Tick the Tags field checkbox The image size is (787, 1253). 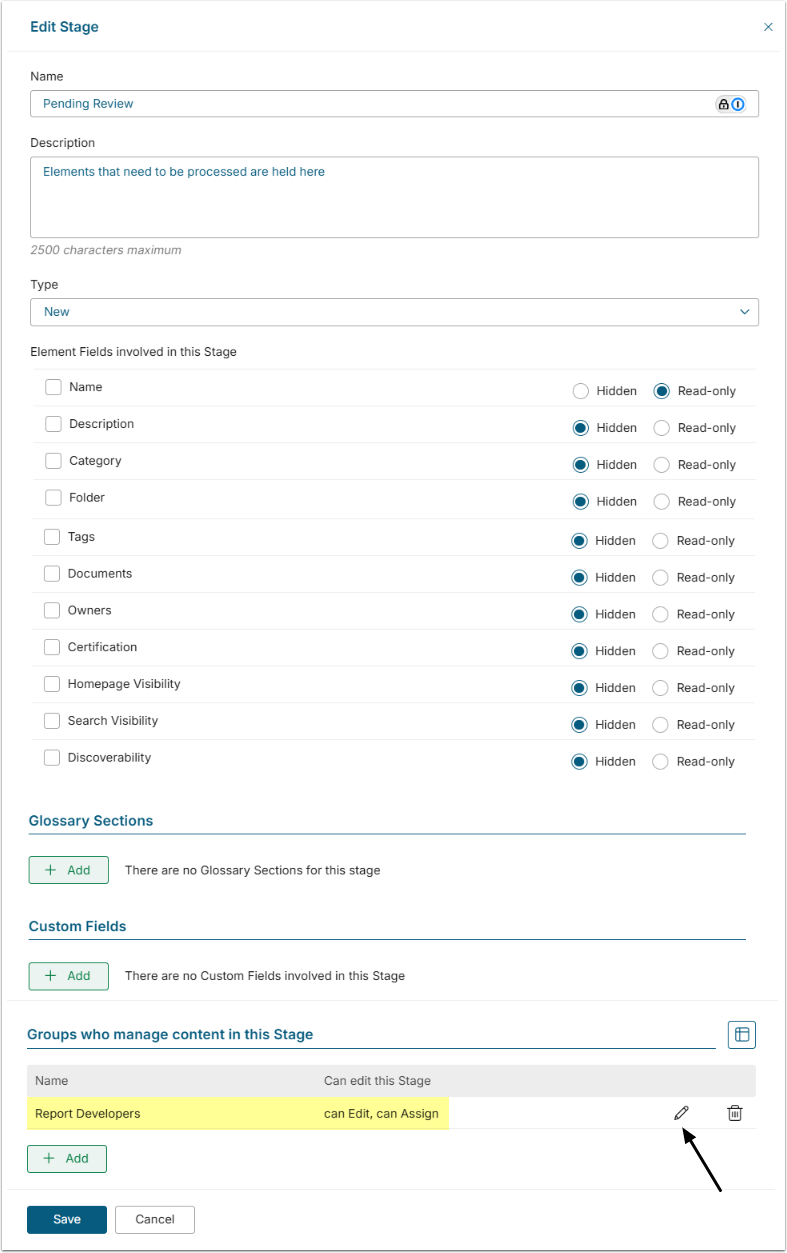pyautogui.click(x=52, y=537)
